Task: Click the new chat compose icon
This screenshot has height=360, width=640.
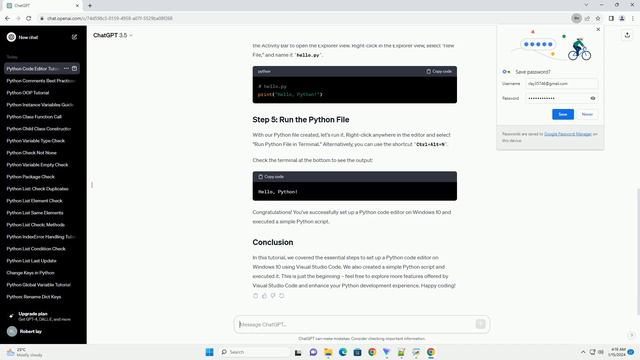Action: [x=74, y=37]
